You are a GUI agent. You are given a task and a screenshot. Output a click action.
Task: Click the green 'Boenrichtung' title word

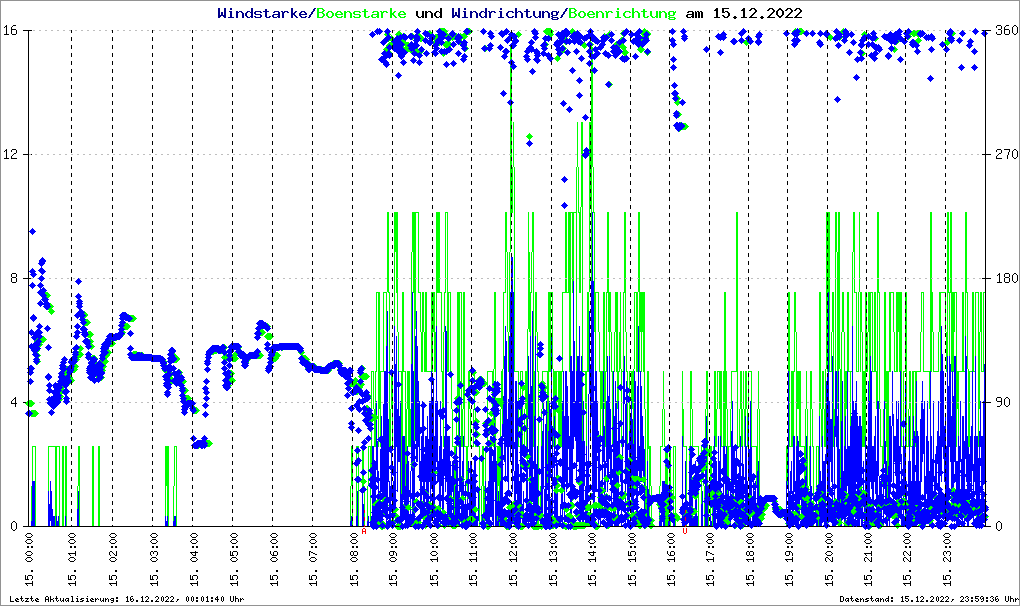pyautogui.click(x=623, y=13)
